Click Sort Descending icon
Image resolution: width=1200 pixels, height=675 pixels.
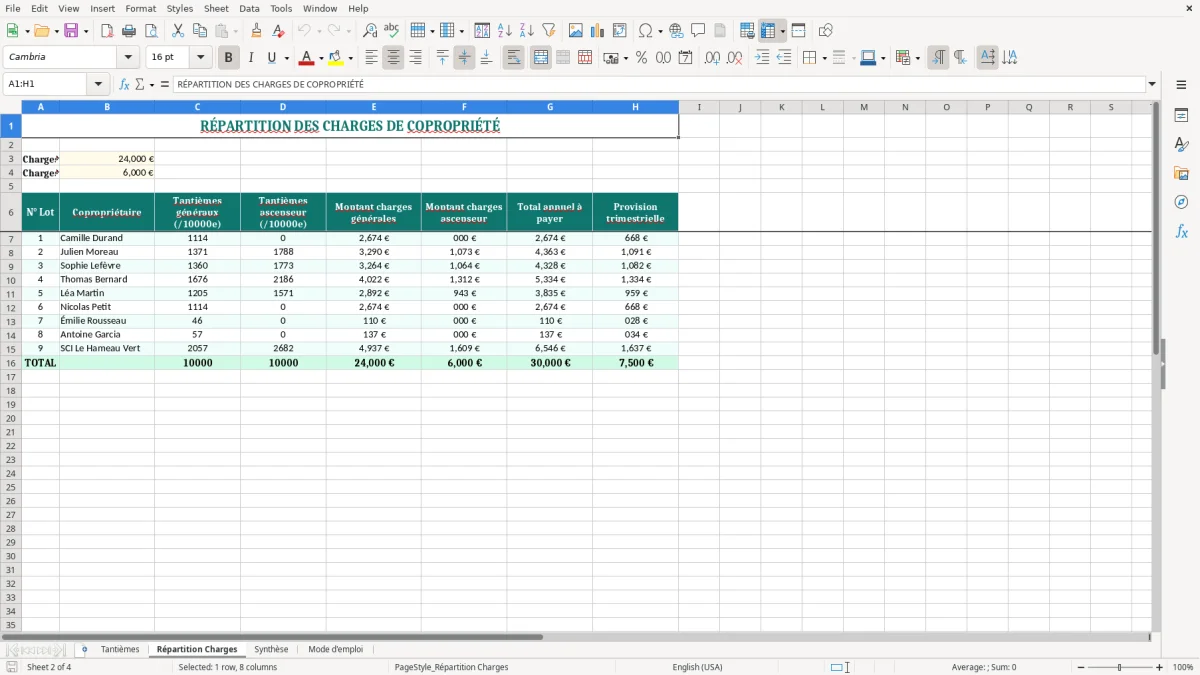pyautogui.click(x=527, y=31)
